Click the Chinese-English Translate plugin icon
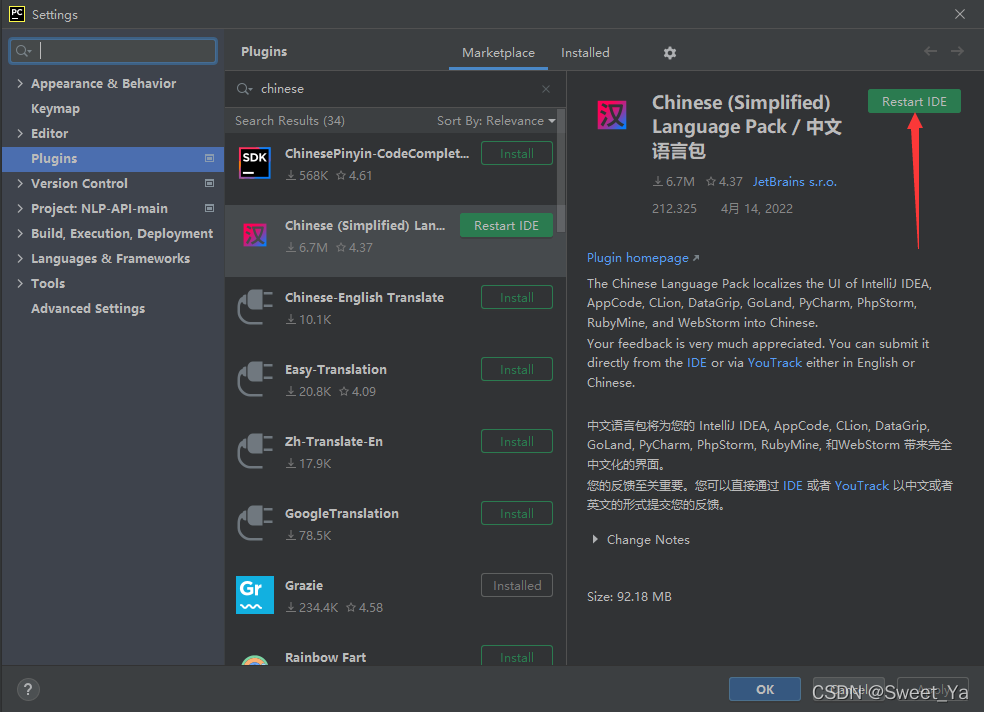 click(x=255, y=307)
